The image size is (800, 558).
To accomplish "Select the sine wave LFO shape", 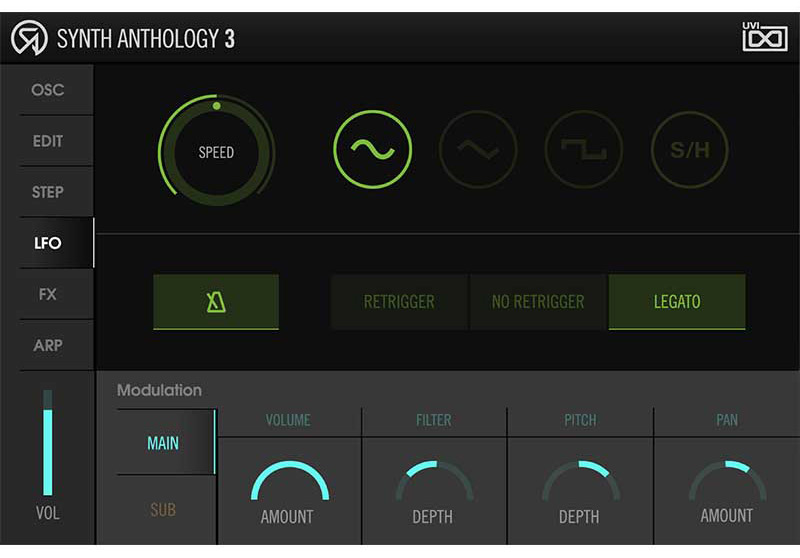I will [x=372, y=149].
